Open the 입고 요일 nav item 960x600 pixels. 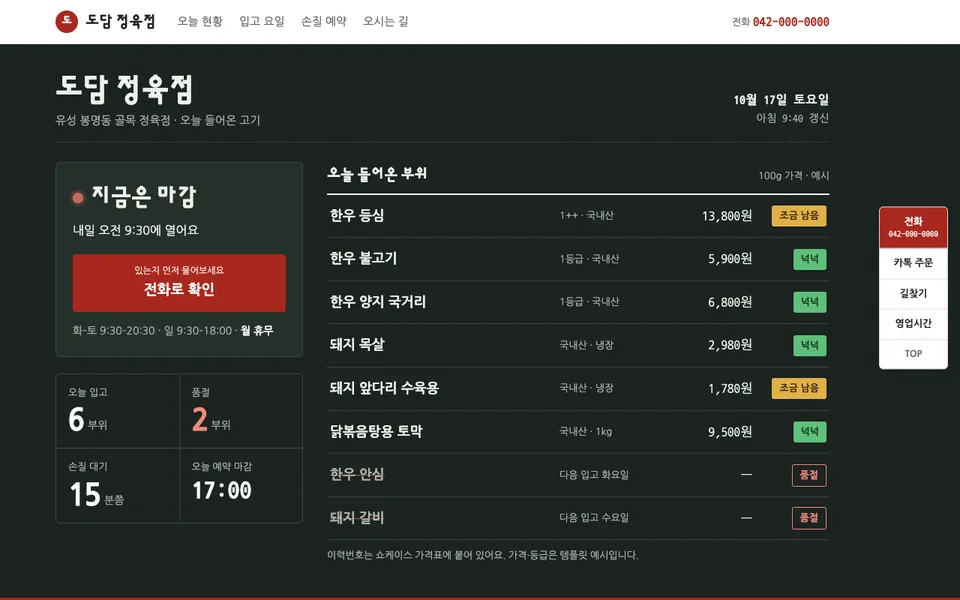coord(262,21)
